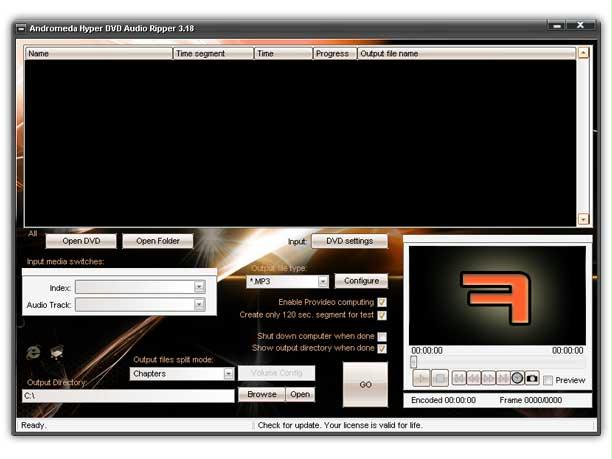Click the Volume Config button
Viewport: 612px width, 459px height.
tap(277, 373)
